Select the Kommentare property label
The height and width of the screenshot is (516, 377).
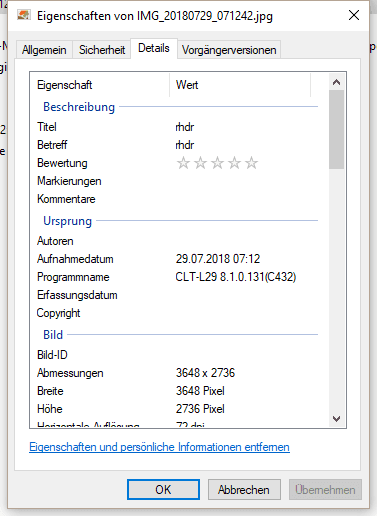[x=66, y=199]
